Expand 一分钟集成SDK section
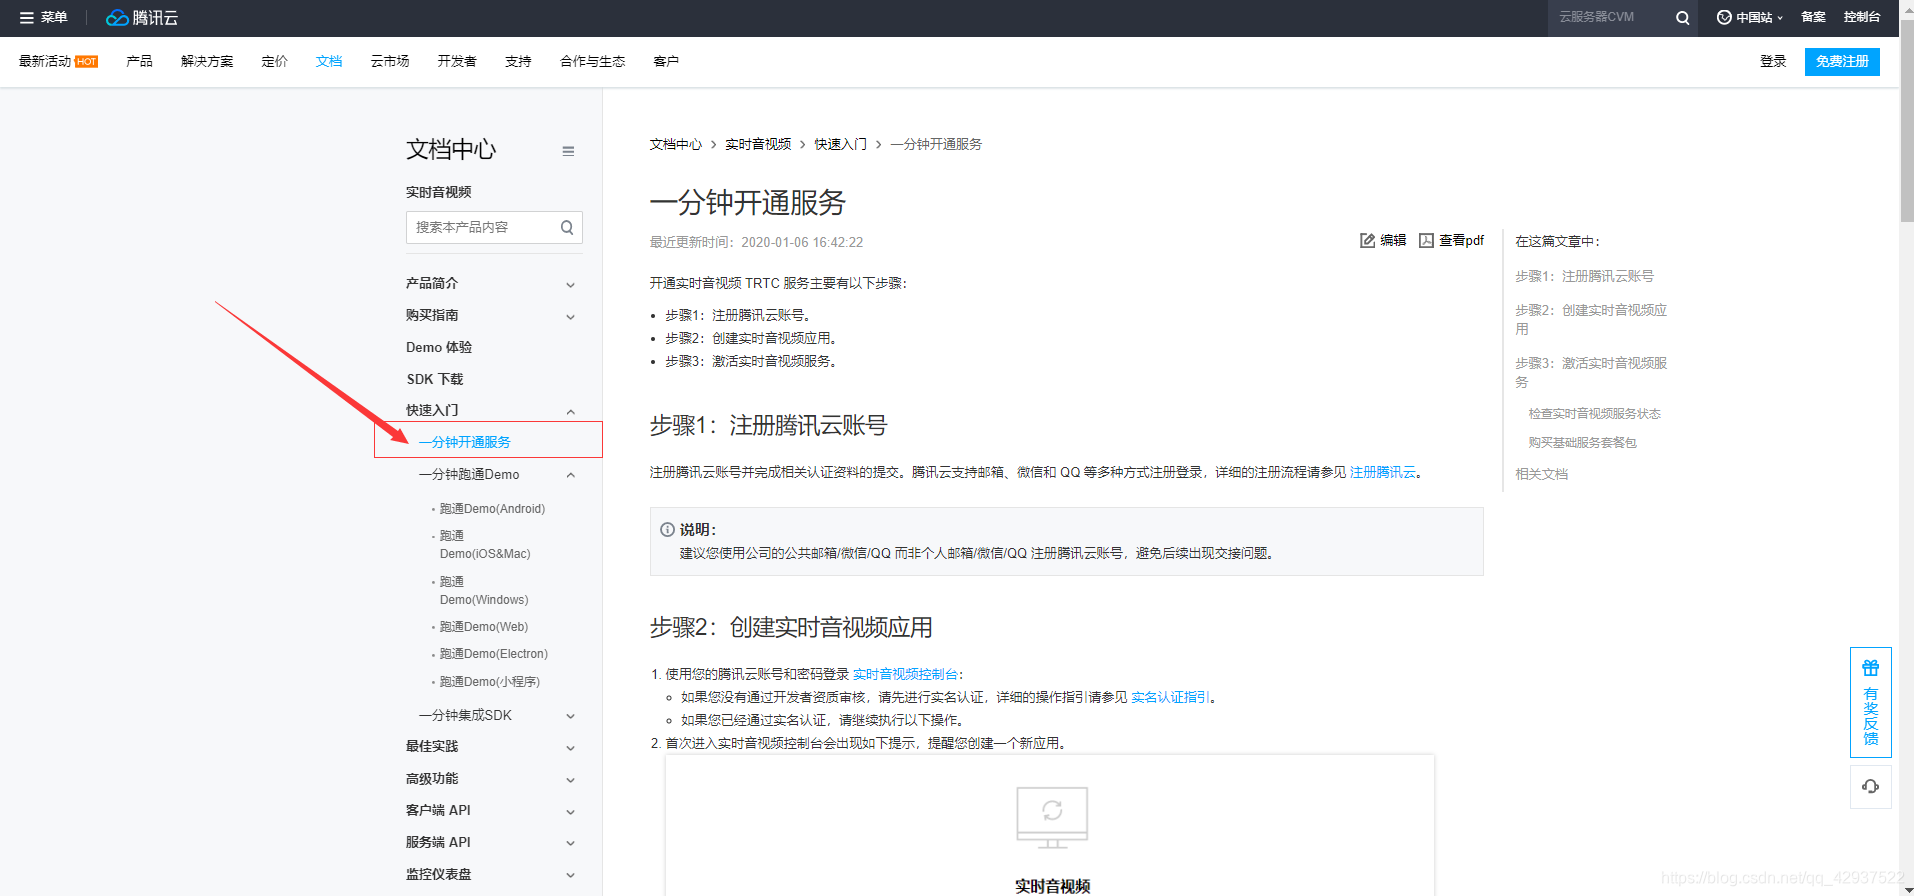This screenshot has width=1914, height=896. [x=570, y=716]
